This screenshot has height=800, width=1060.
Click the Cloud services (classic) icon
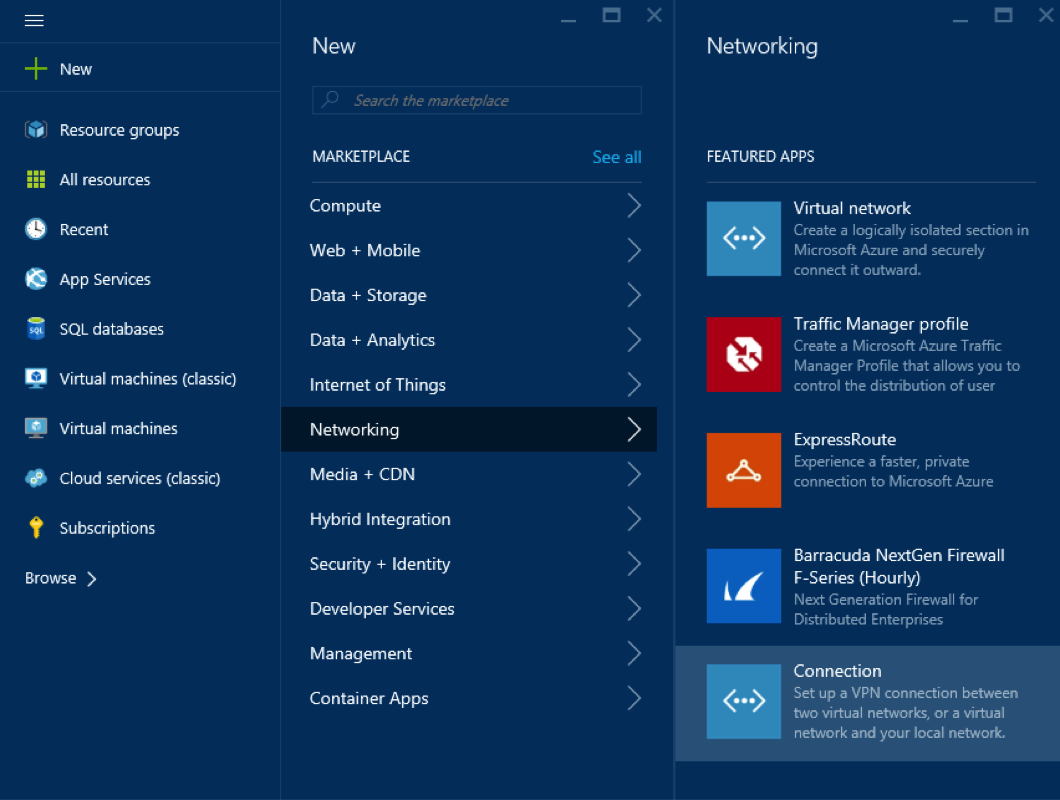[36, 478]
